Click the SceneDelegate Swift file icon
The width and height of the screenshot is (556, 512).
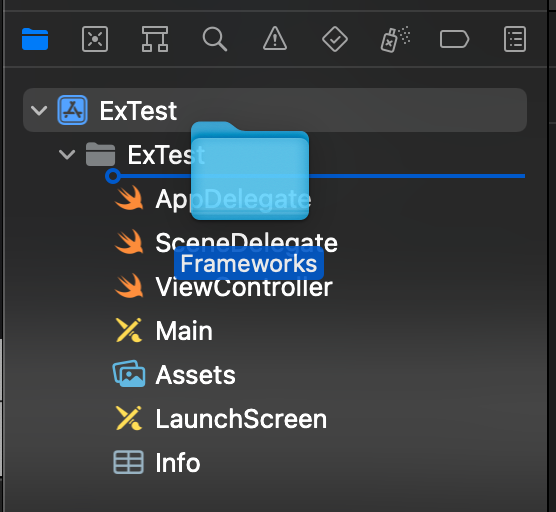coord(129,242)
